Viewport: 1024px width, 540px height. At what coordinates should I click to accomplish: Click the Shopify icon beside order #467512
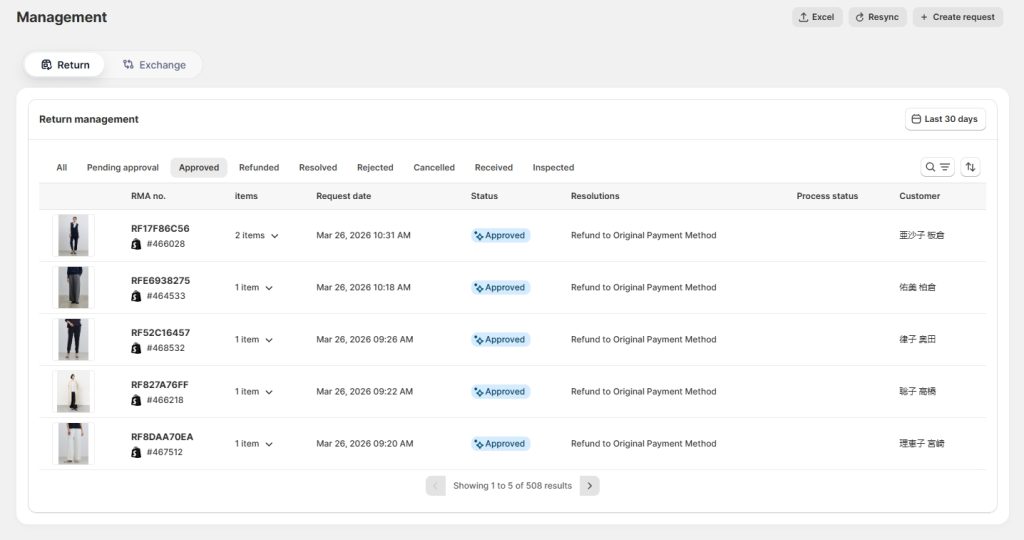coord(136,453)
